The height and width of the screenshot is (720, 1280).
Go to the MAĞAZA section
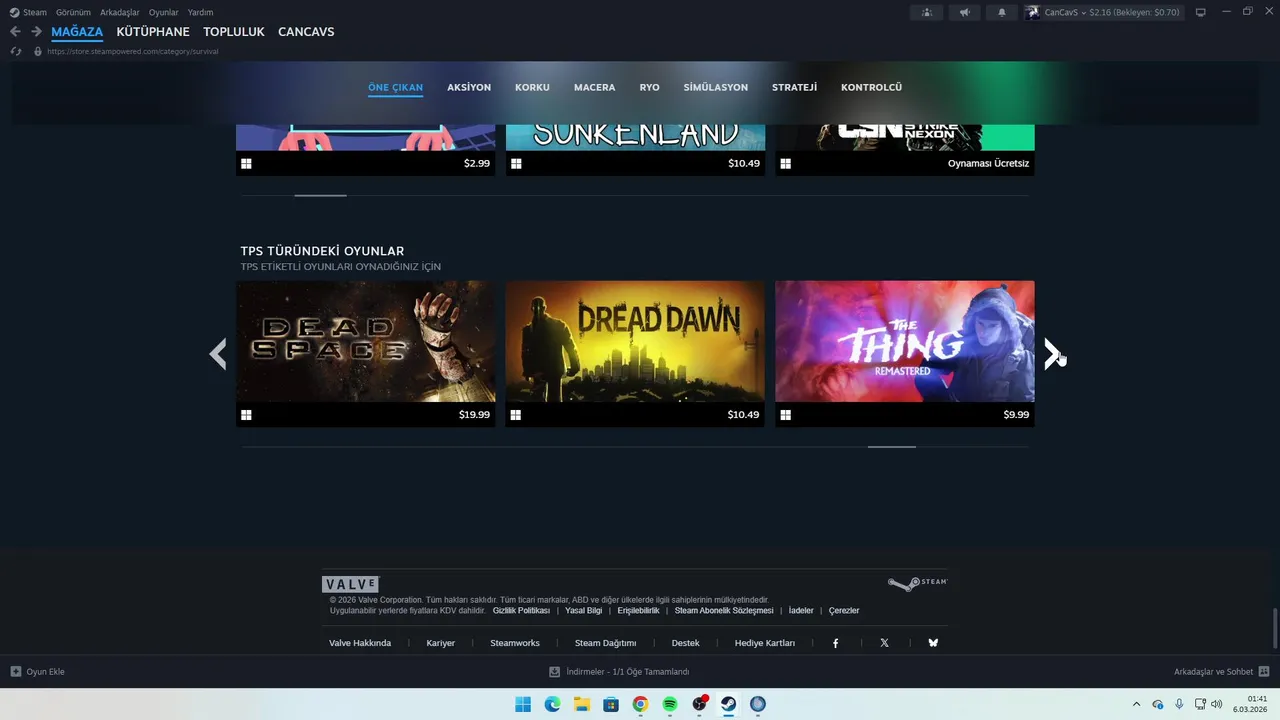click(77, 32)
